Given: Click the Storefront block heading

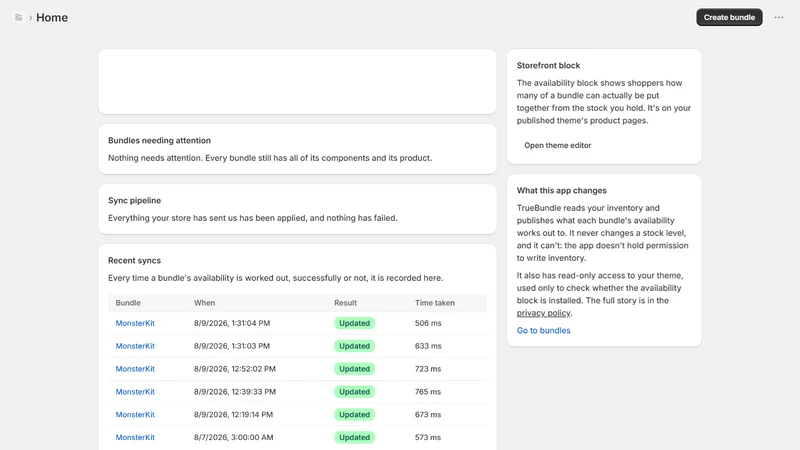Looking at the screenshot, I should [548, 65].
